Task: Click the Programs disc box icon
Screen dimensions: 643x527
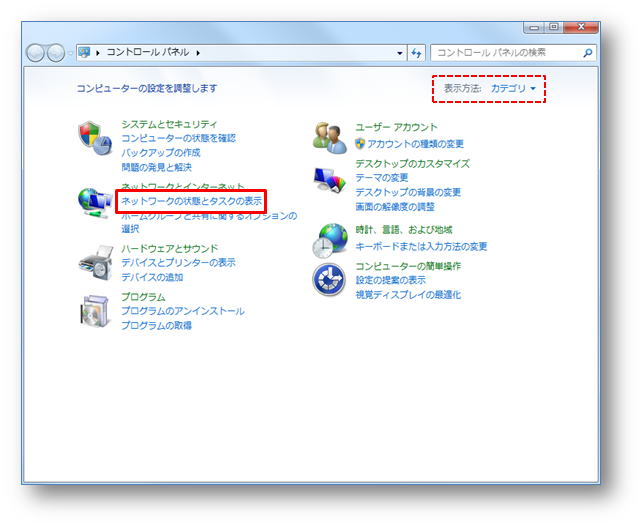Action: click(95, 310)
